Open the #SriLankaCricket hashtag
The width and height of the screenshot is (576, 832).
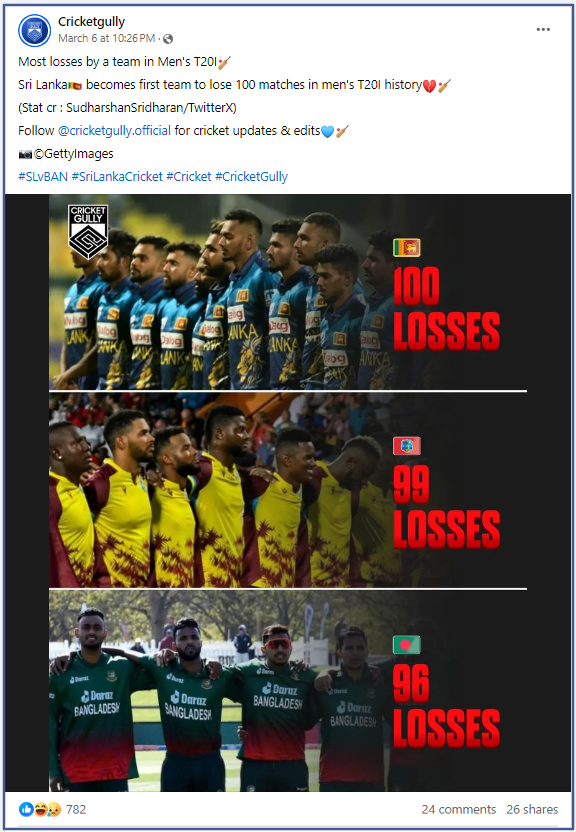click(x=117, y=177)
